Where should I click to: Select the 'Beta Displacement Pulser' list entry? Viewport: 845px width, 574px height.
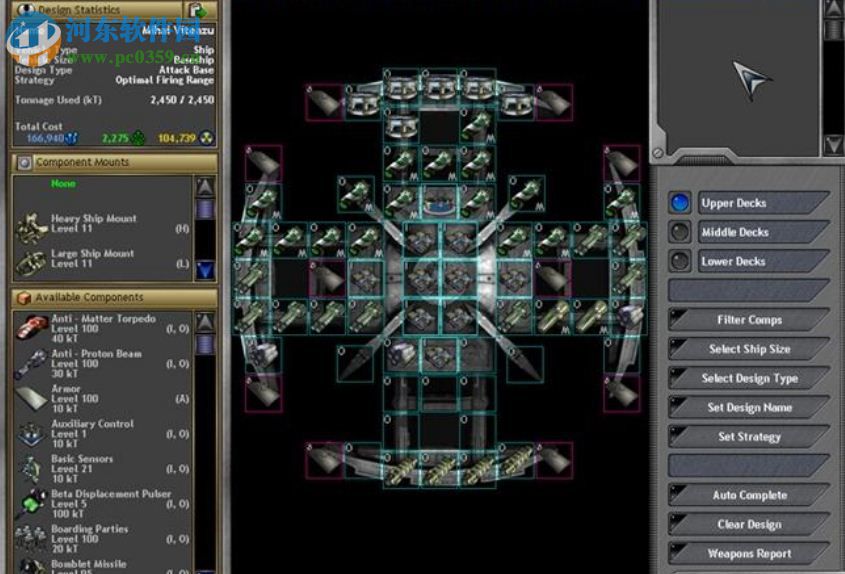point(102,503)
